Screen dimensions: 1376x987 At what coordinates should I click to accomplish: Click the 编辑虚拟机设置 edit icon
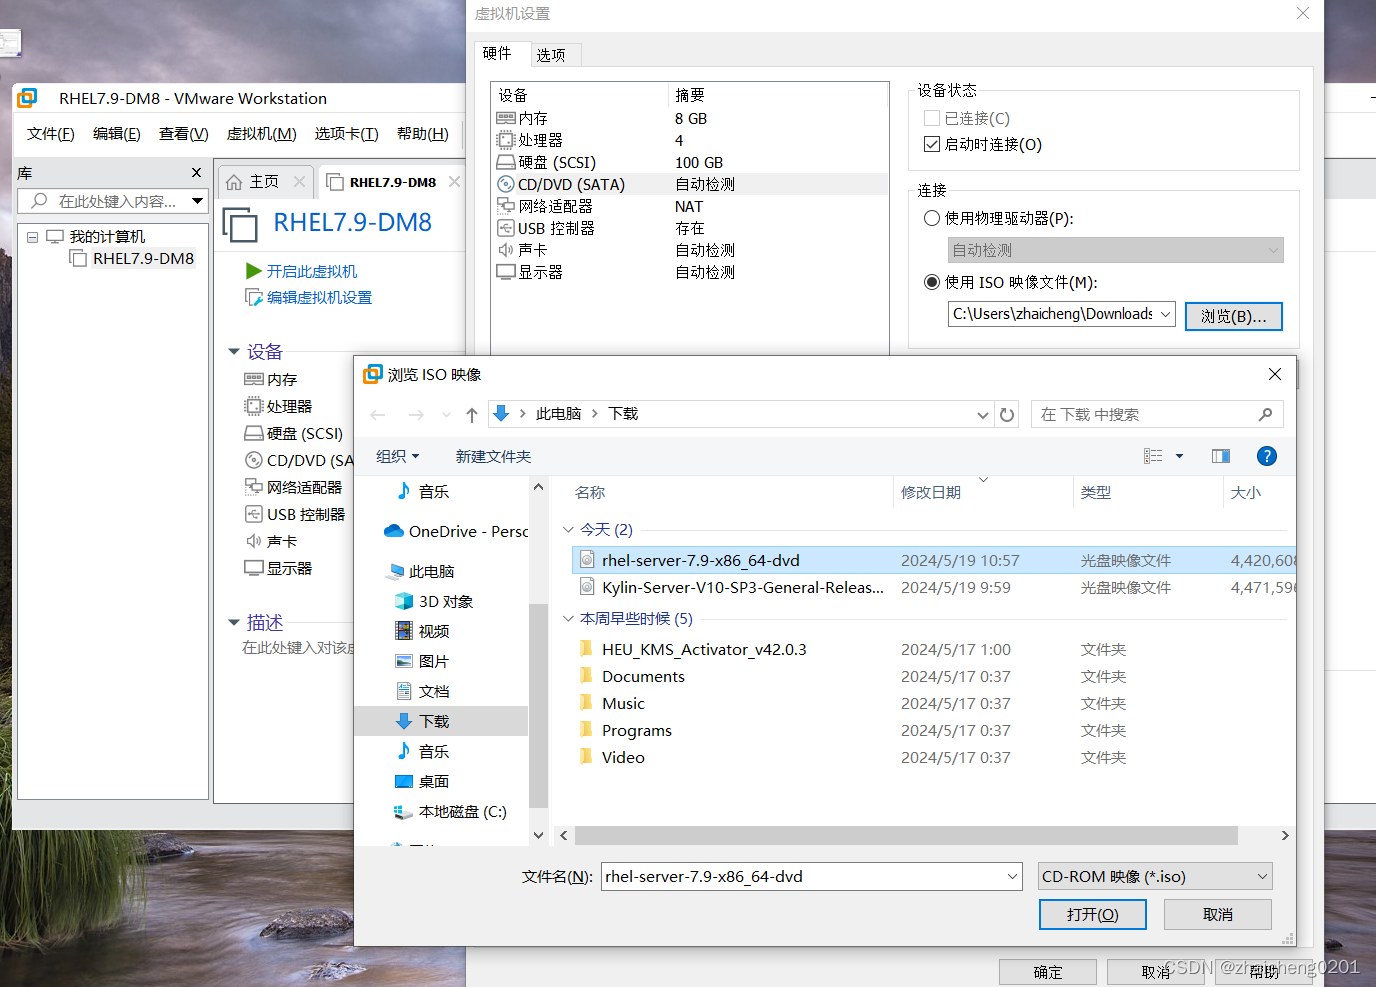click(x=254, y=297)
